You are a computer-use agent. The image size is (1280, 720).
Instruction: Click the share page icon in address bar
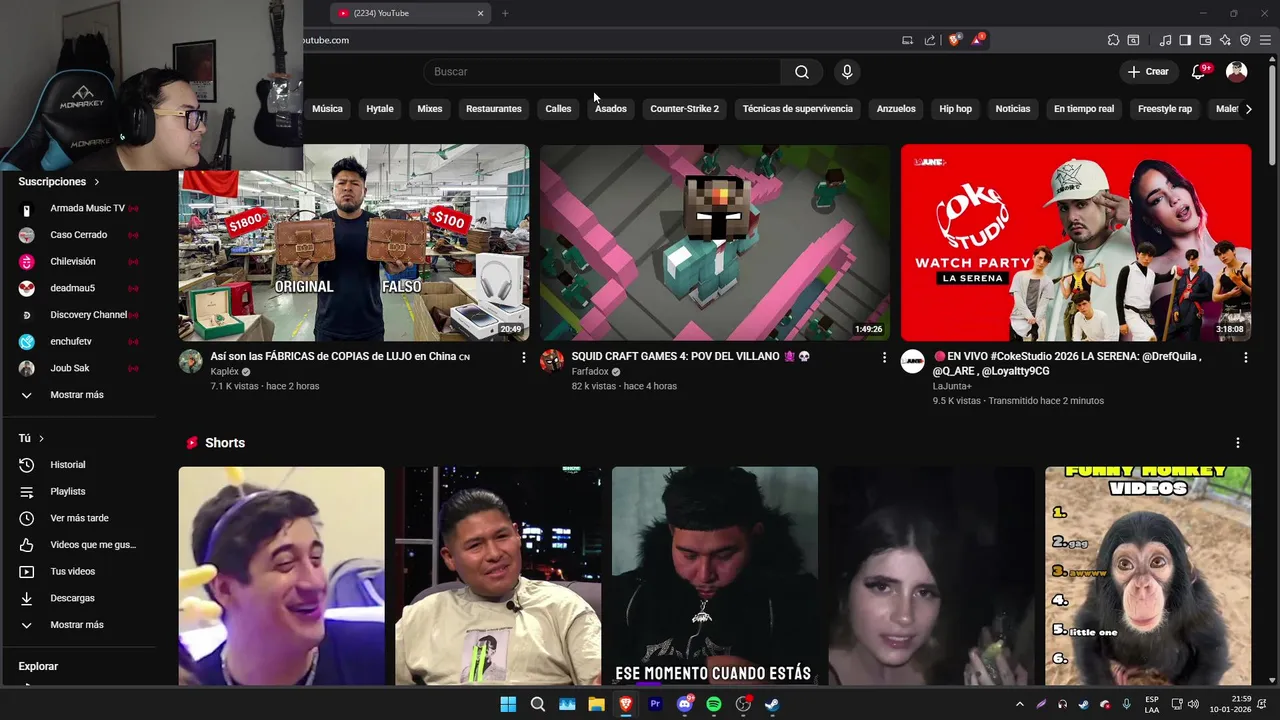(930, 40)
